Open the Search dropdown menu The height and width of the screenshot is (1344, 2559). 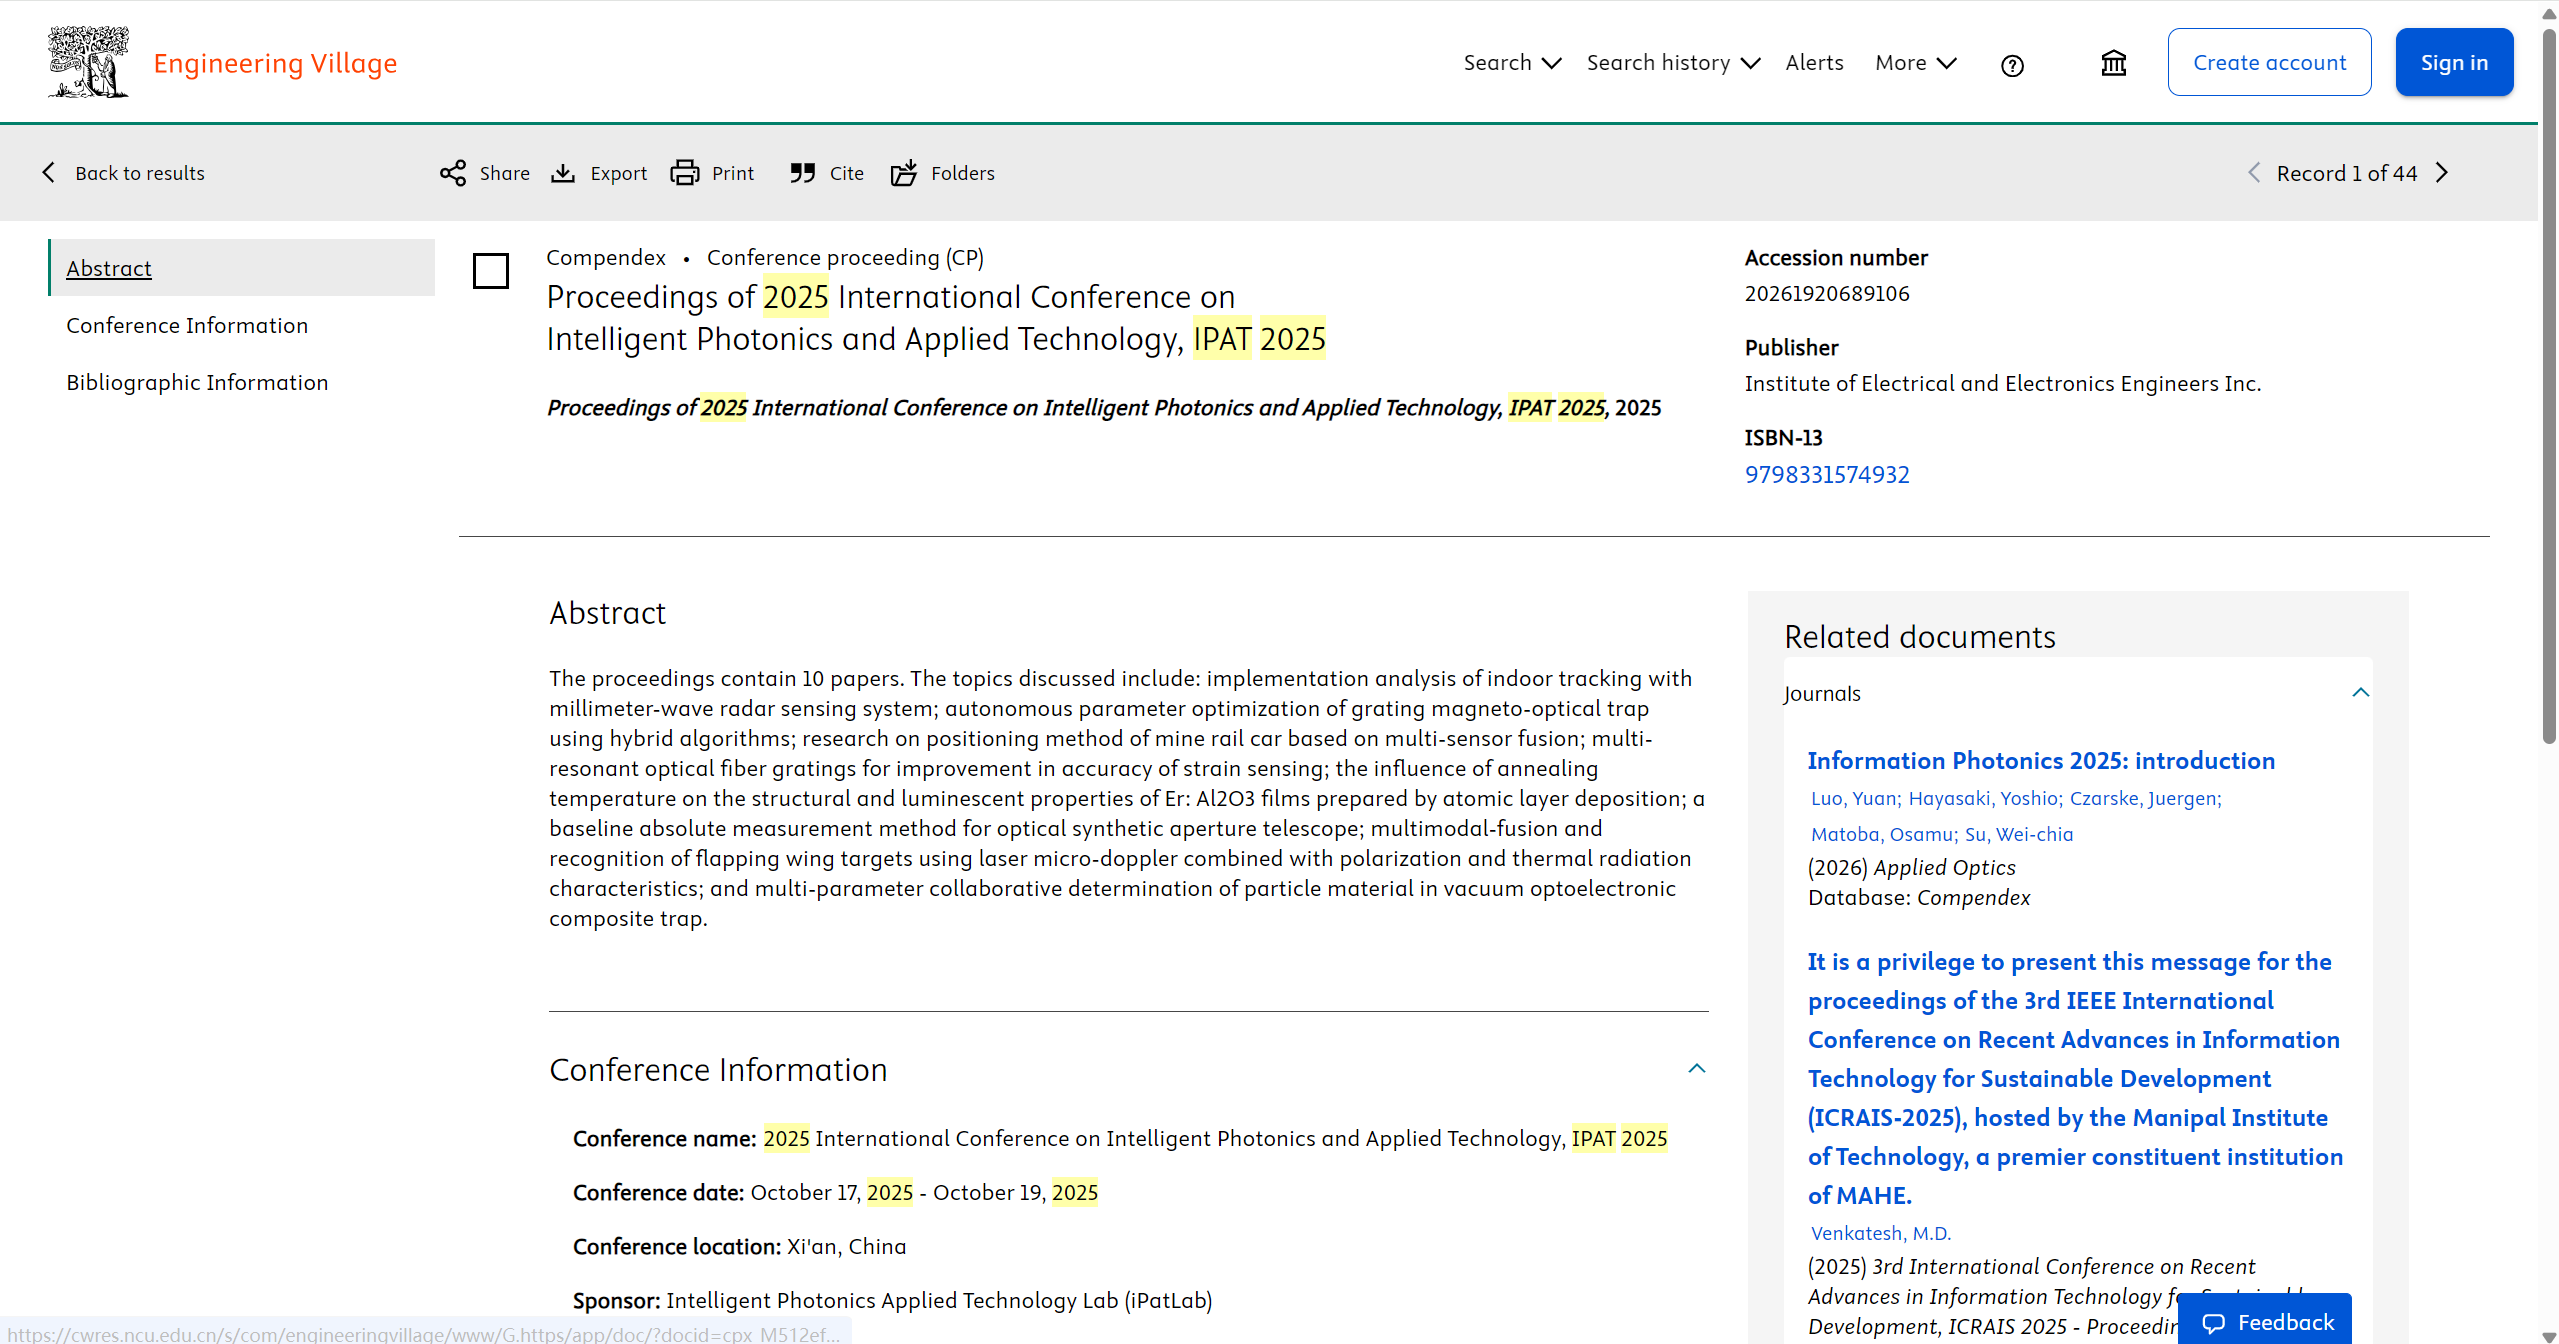1512,63
